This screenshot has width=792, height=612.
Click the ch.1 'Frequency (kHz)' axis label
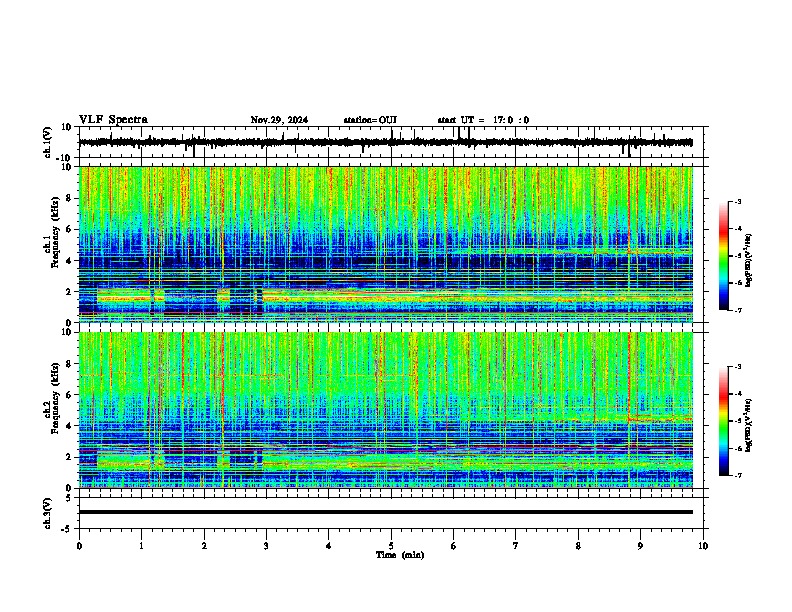pos(55,233)
